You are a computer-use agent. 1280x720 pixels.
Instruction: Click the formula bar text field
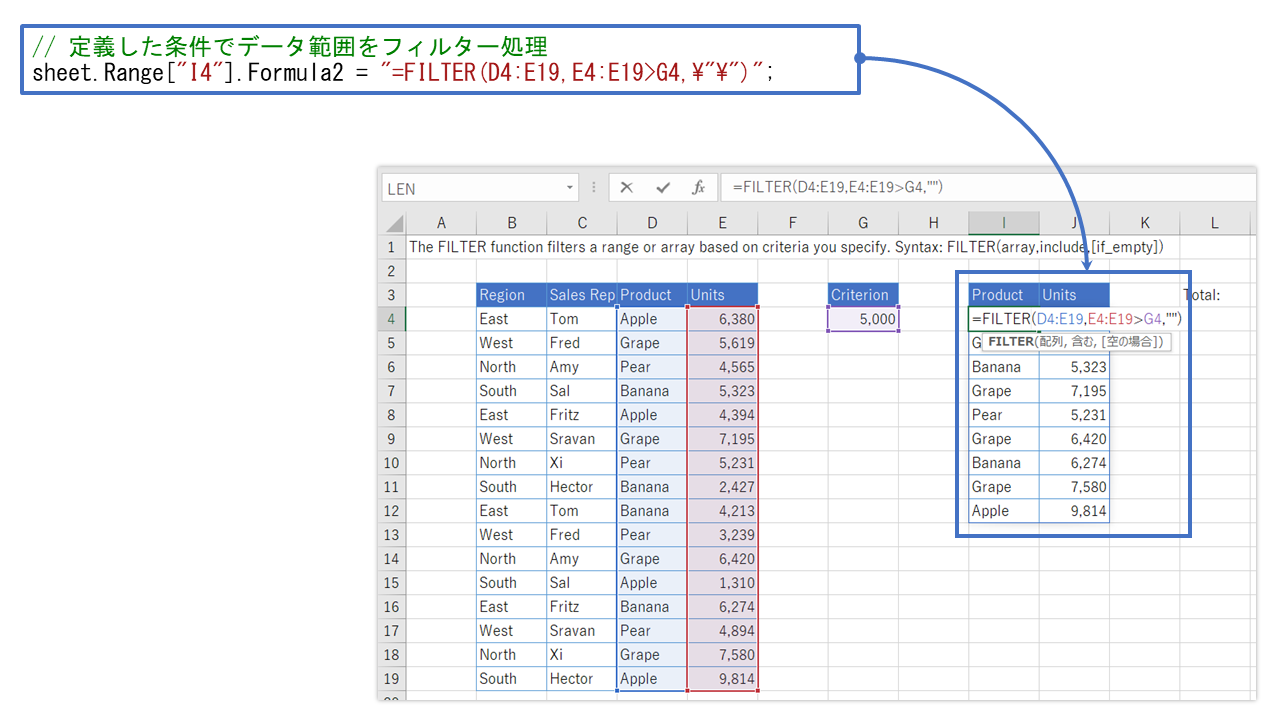pyautogui.click(x=990, y=187)
